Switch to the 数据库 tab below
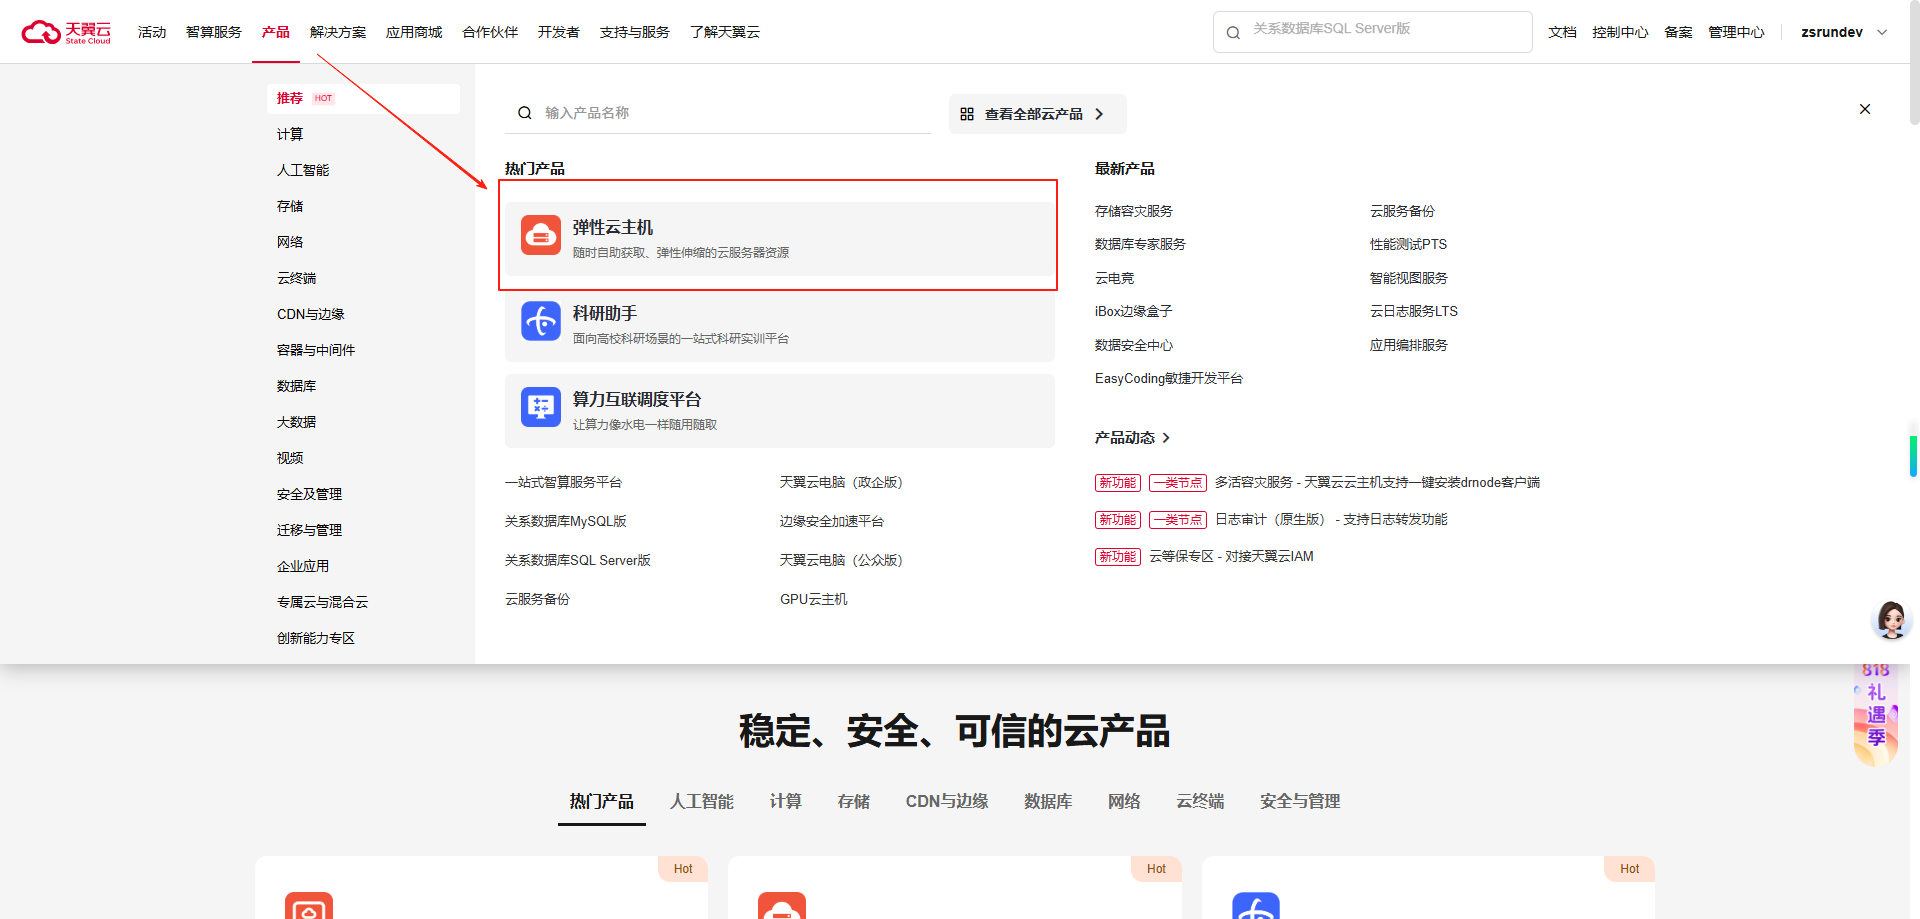 pyautogui.click(x=1048, y=801)
